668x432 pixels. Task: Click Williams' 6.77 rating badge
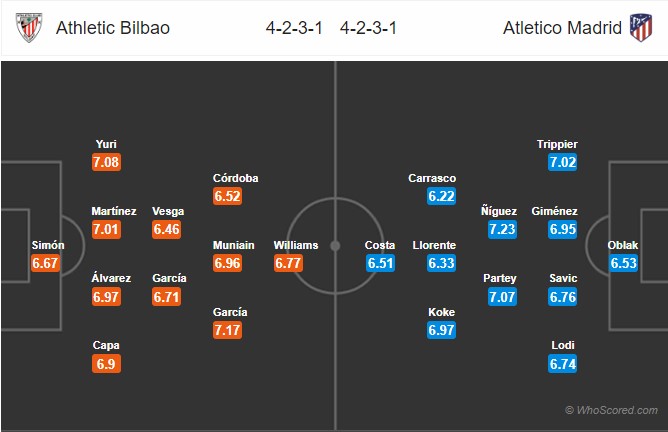pos(288,263)
